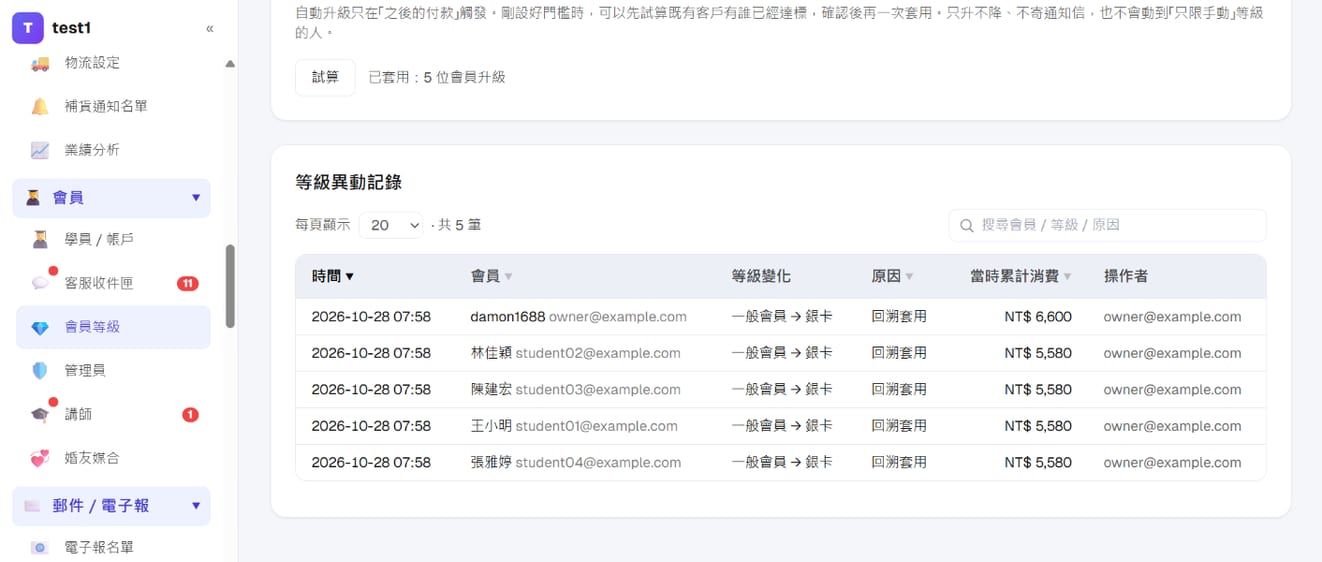Image resolution: width=1322 pixels, height=562 pixels.
Task: Click the 試算 button
Action: 325,77
